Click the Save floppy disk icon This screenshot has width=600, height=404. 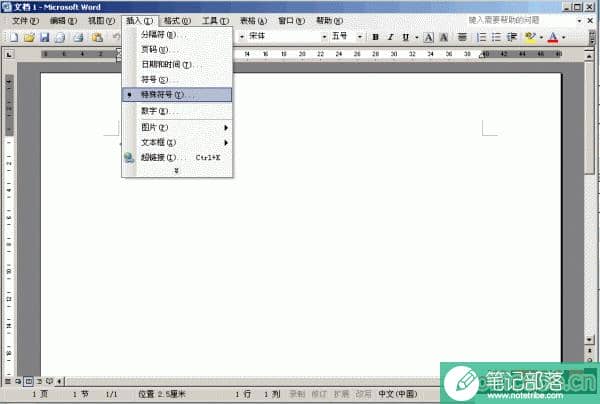pyautogui.click(x=44, y=37)
